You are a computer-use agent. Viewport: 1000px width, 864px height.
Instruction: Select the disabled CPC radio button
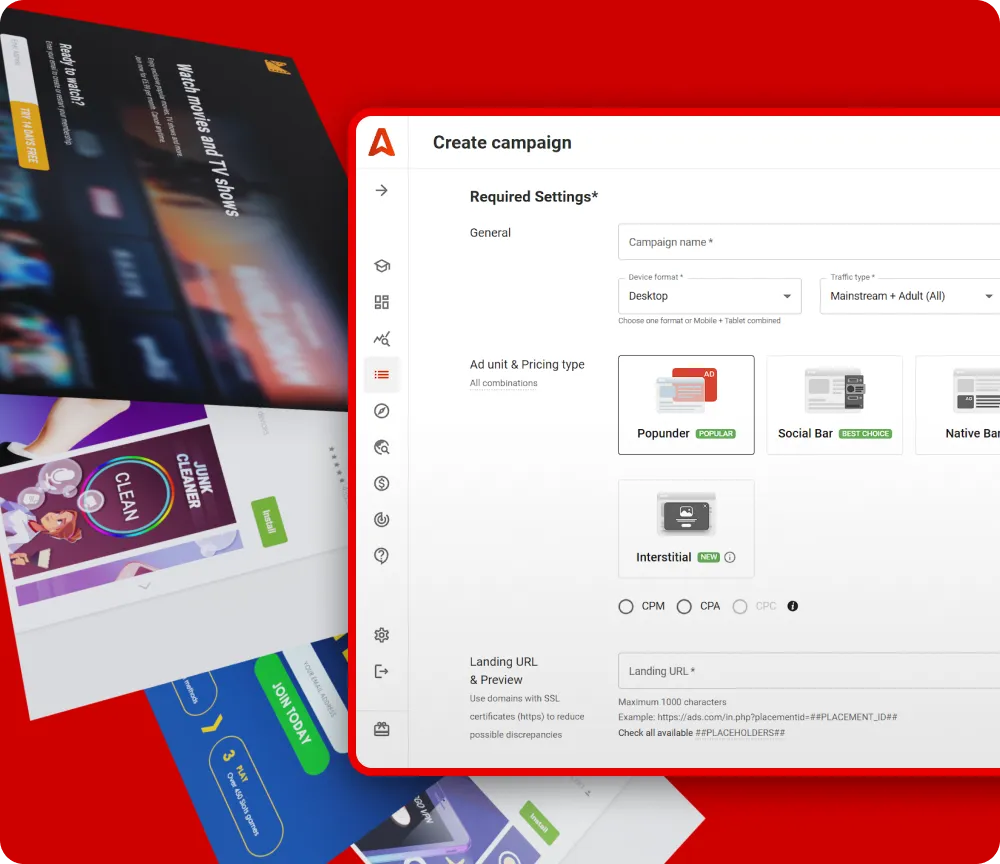pyautogui.click(x=740, y=606)
